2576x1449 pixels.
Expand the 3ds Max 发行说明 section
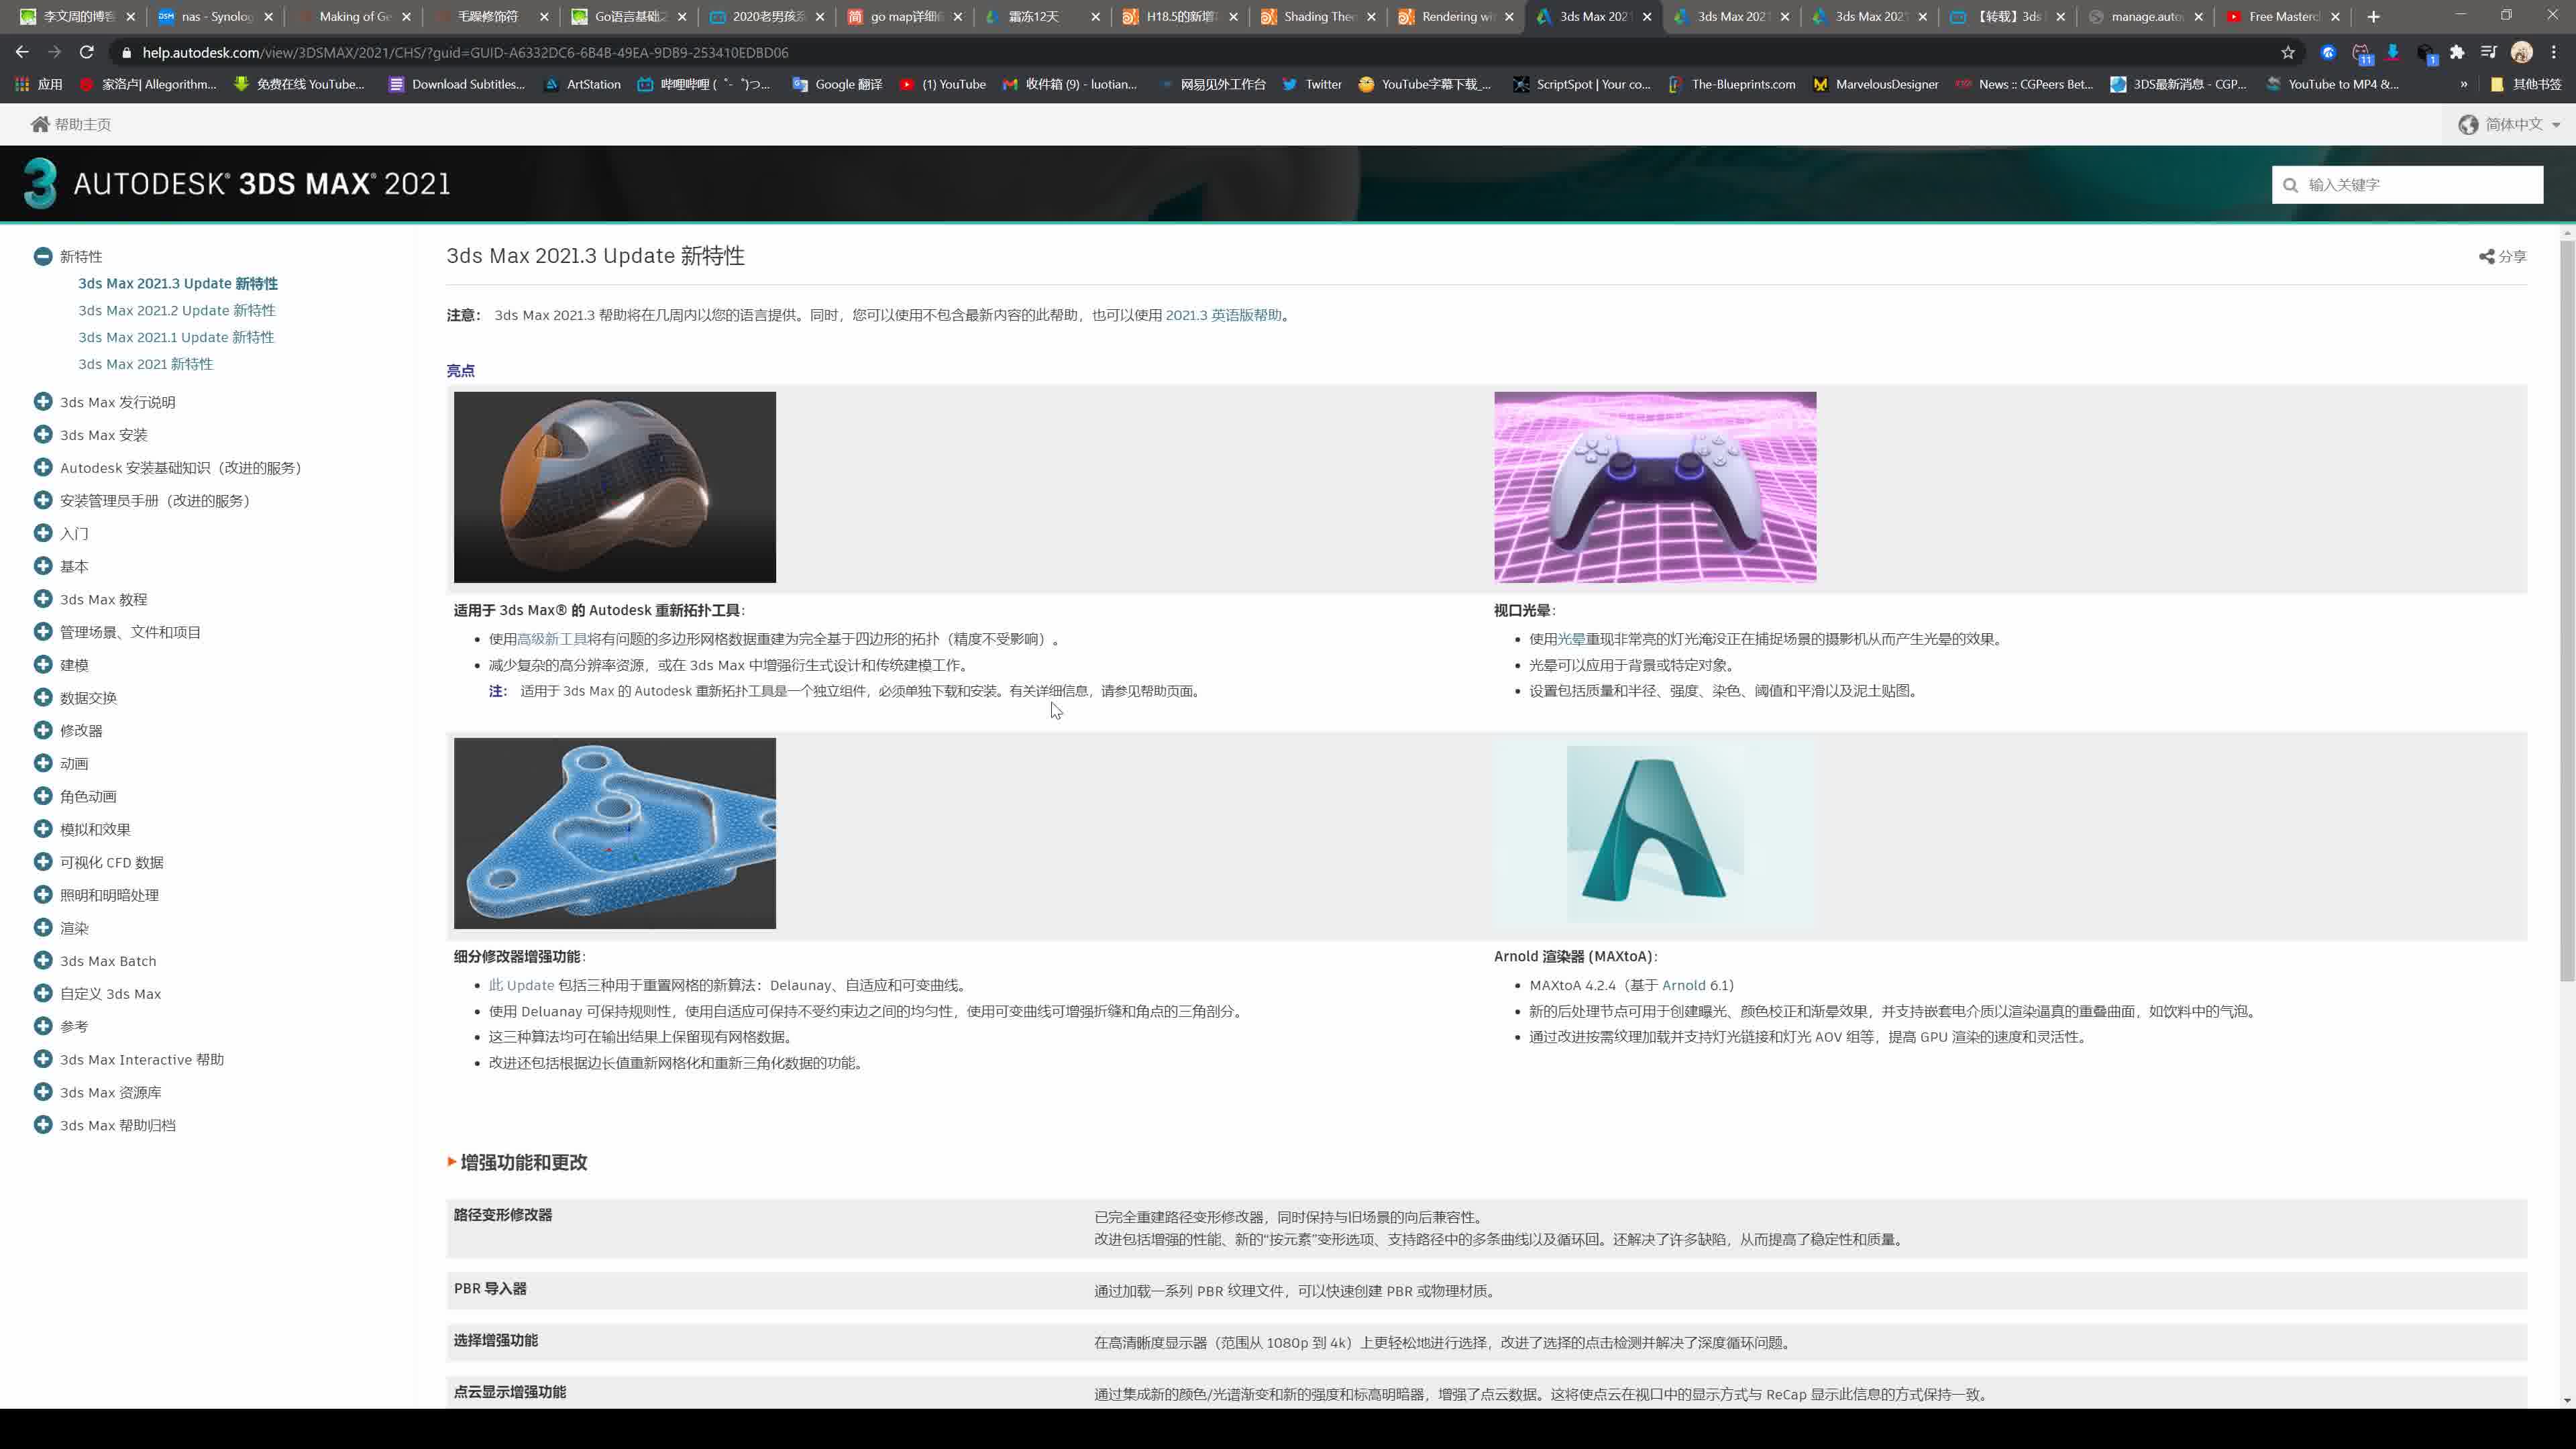pos(43,402)
